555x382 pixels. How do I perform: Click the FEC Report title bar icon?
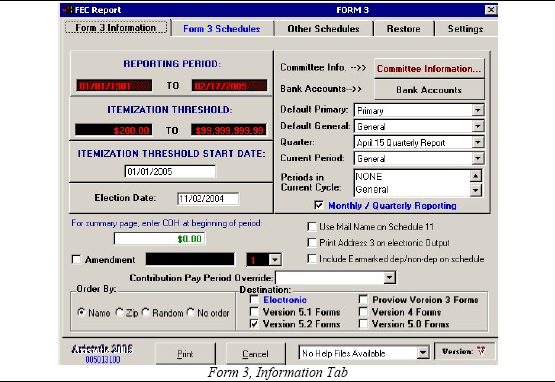pyautogui.click(x=67, y=10)
